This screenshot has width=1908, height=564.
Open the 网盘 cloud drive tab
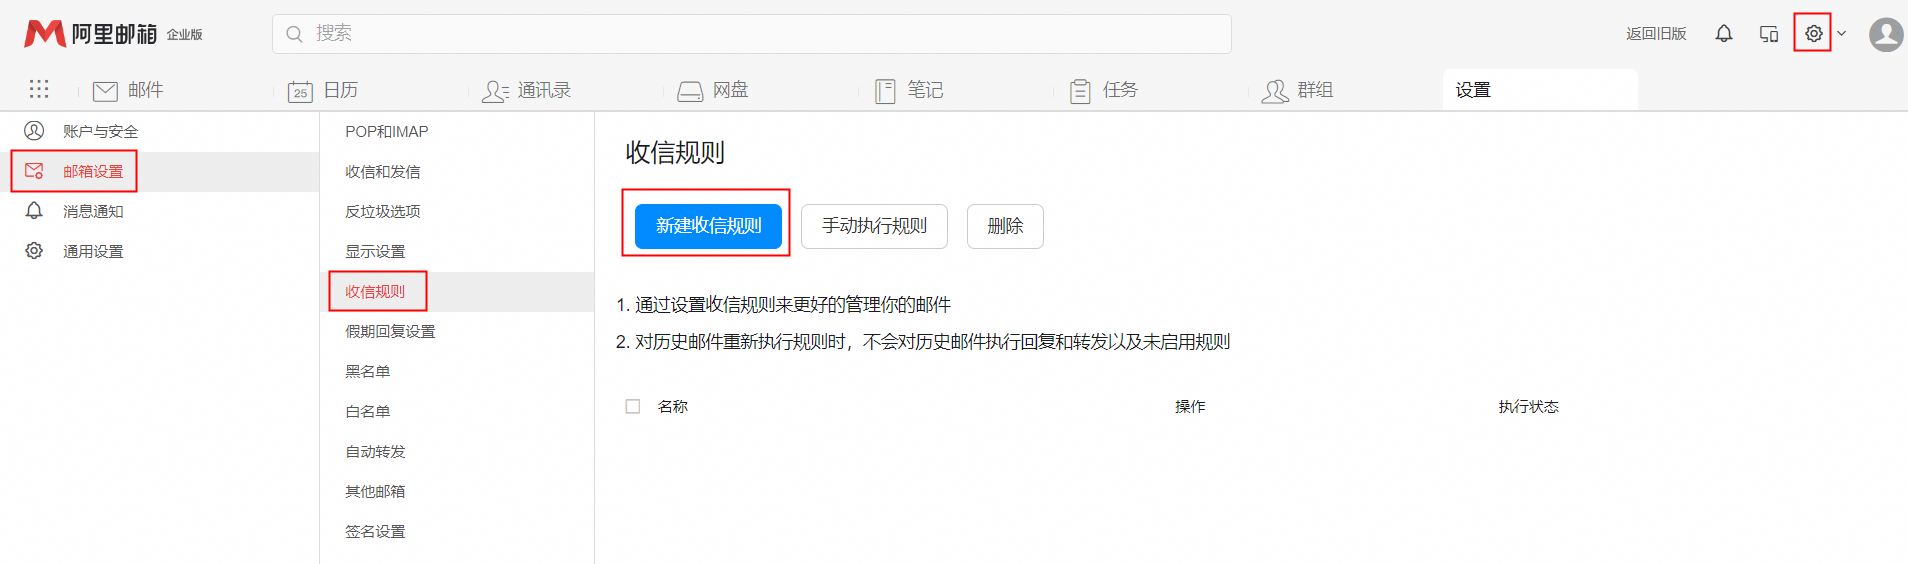coord(713,91)
